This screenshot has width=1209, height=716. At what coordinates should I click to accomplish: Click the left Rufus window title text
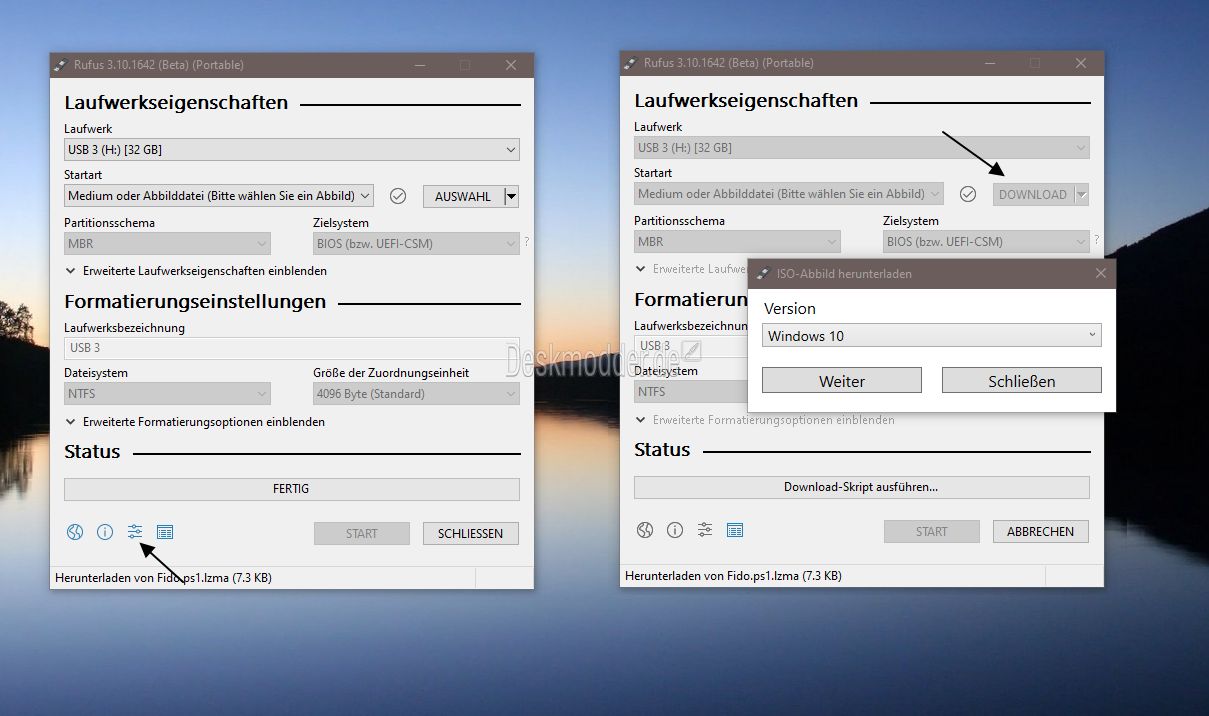click(x=159, y=65)
